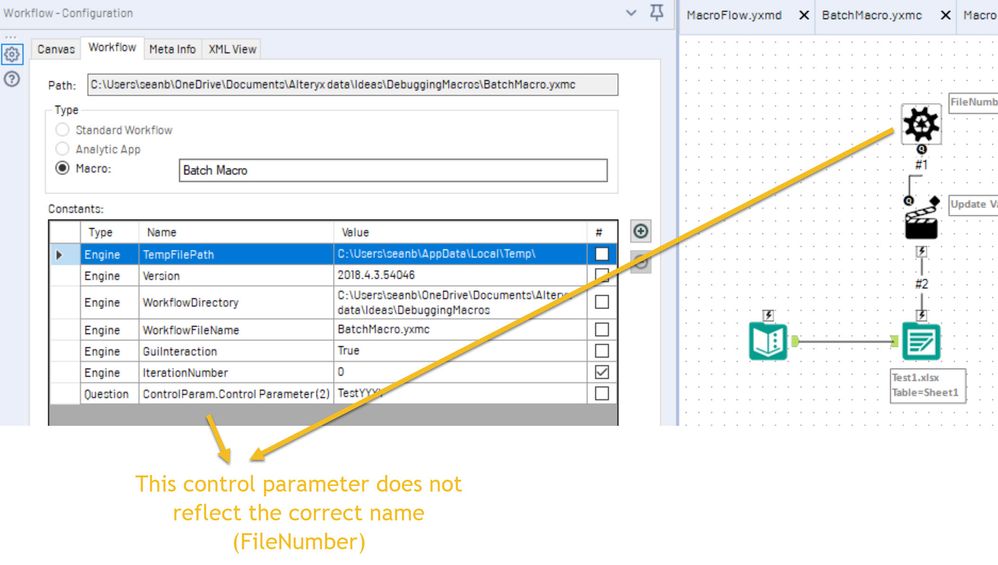Click the # column header
This screenshot has width=998, height=565.
(x=601, y=232)
